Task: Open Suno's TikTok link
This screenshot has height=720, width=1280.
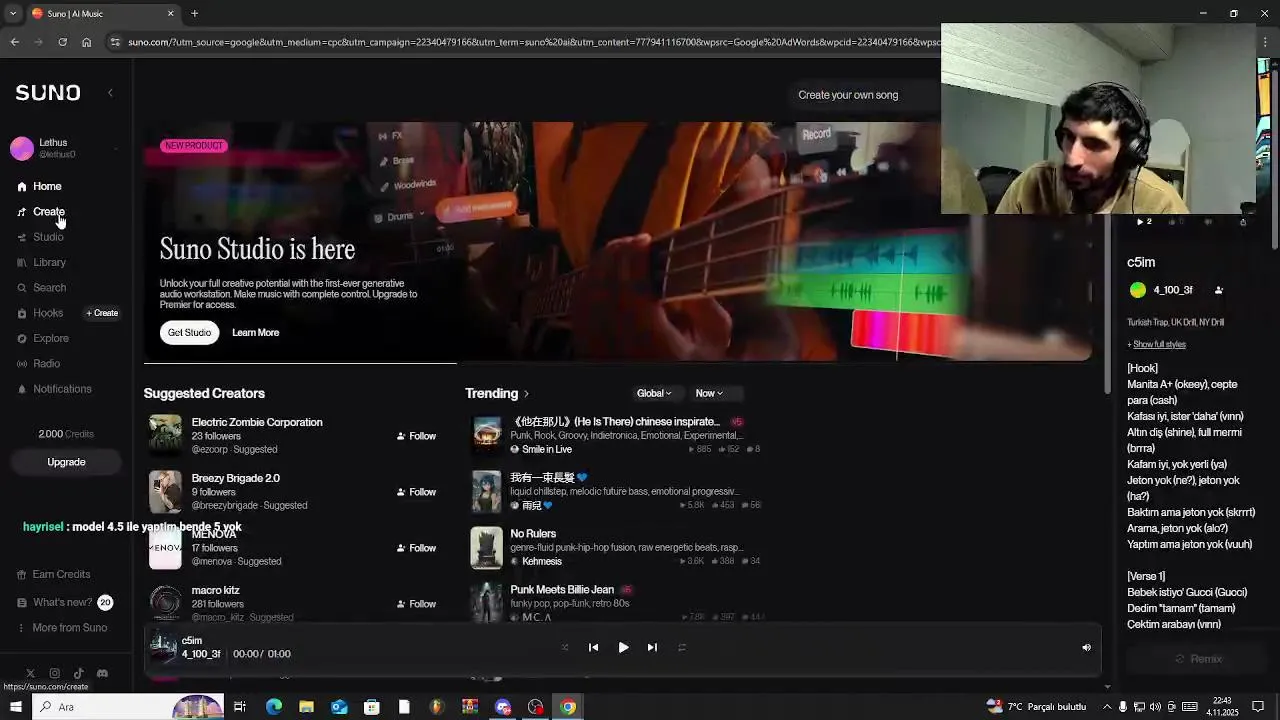Action: [78, 673]
